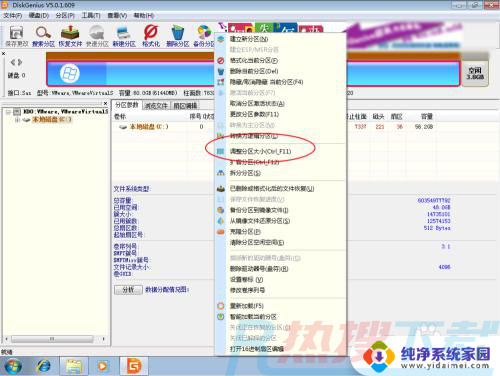Switch to the 扇区编辑 tab

(x=185, y=106)
